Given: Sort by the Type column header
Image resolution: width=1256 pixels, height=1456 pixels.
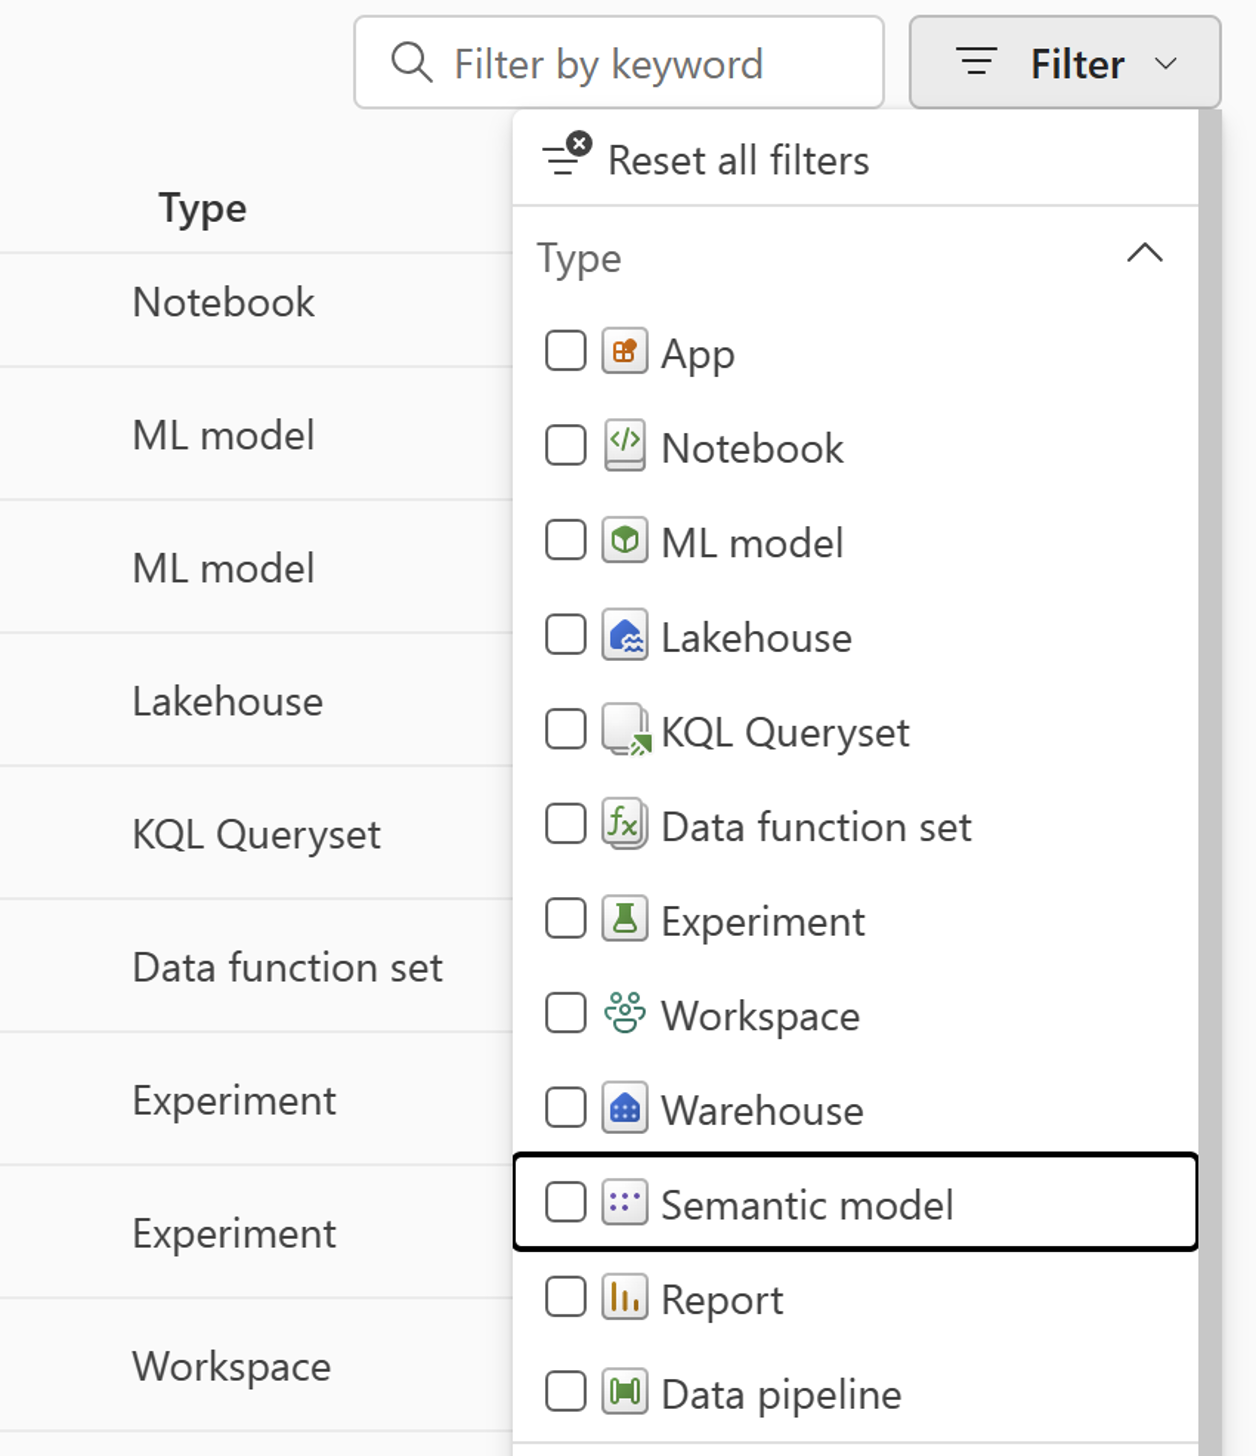Looking at the screenshot, I should tap(202, 208).
